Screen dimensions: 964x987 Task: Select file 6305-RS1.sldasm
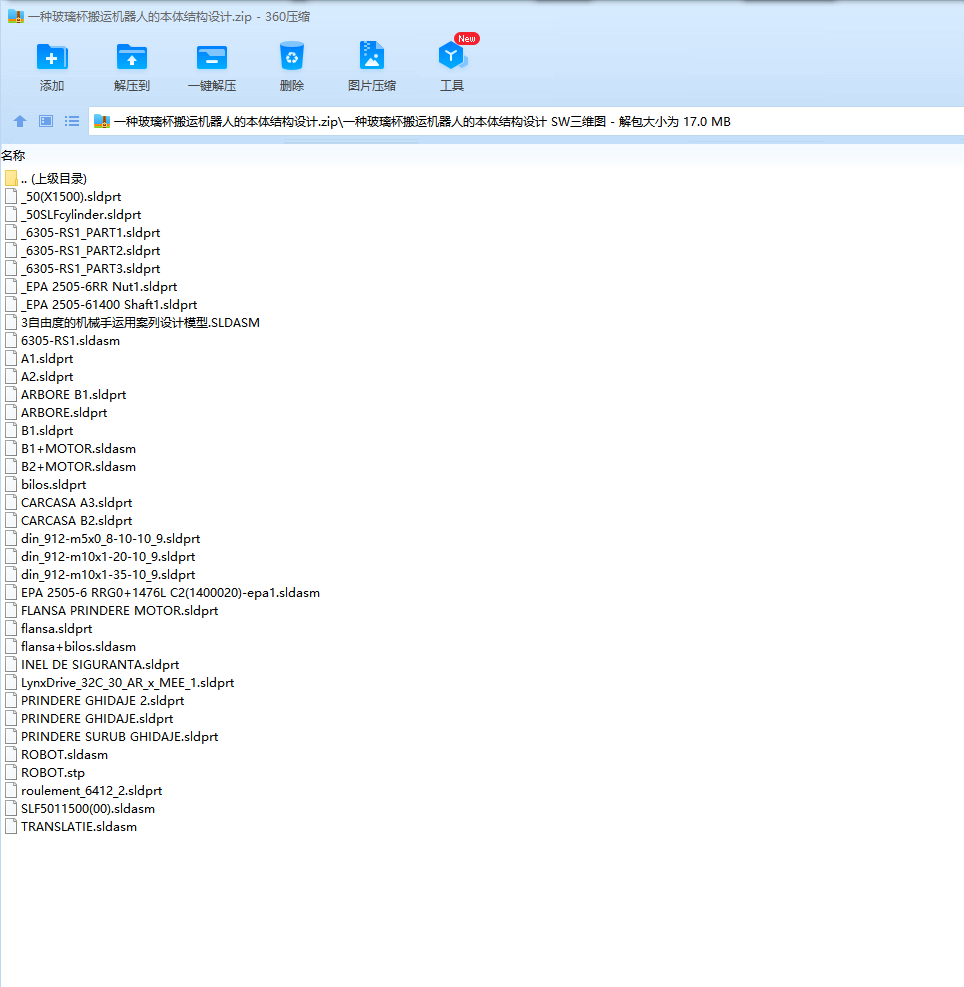pos(70,341)
